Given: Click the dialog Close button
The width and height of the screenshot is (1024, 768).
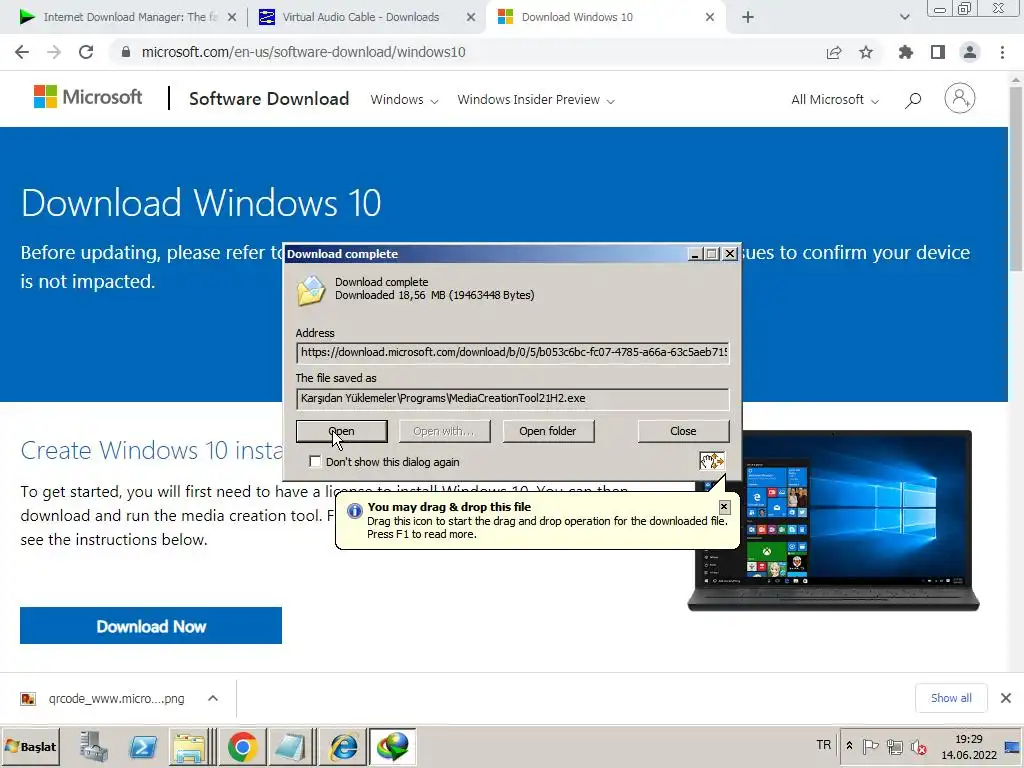Looking at the screenshot, I should [x=683, y=431].
